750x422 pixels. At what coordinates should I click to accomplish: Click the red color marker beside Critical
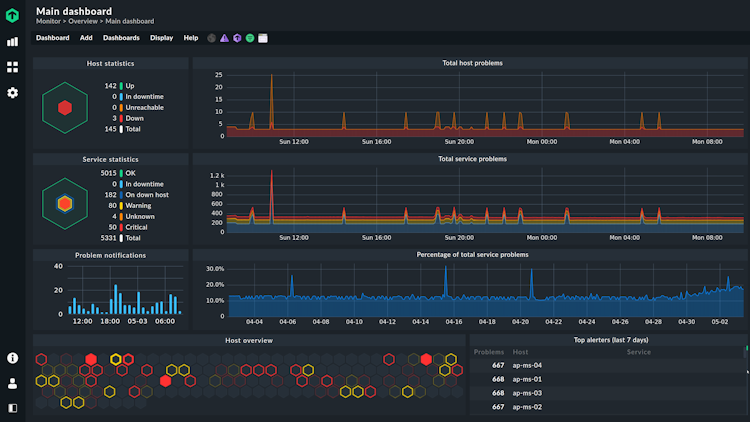pos(121,227)
